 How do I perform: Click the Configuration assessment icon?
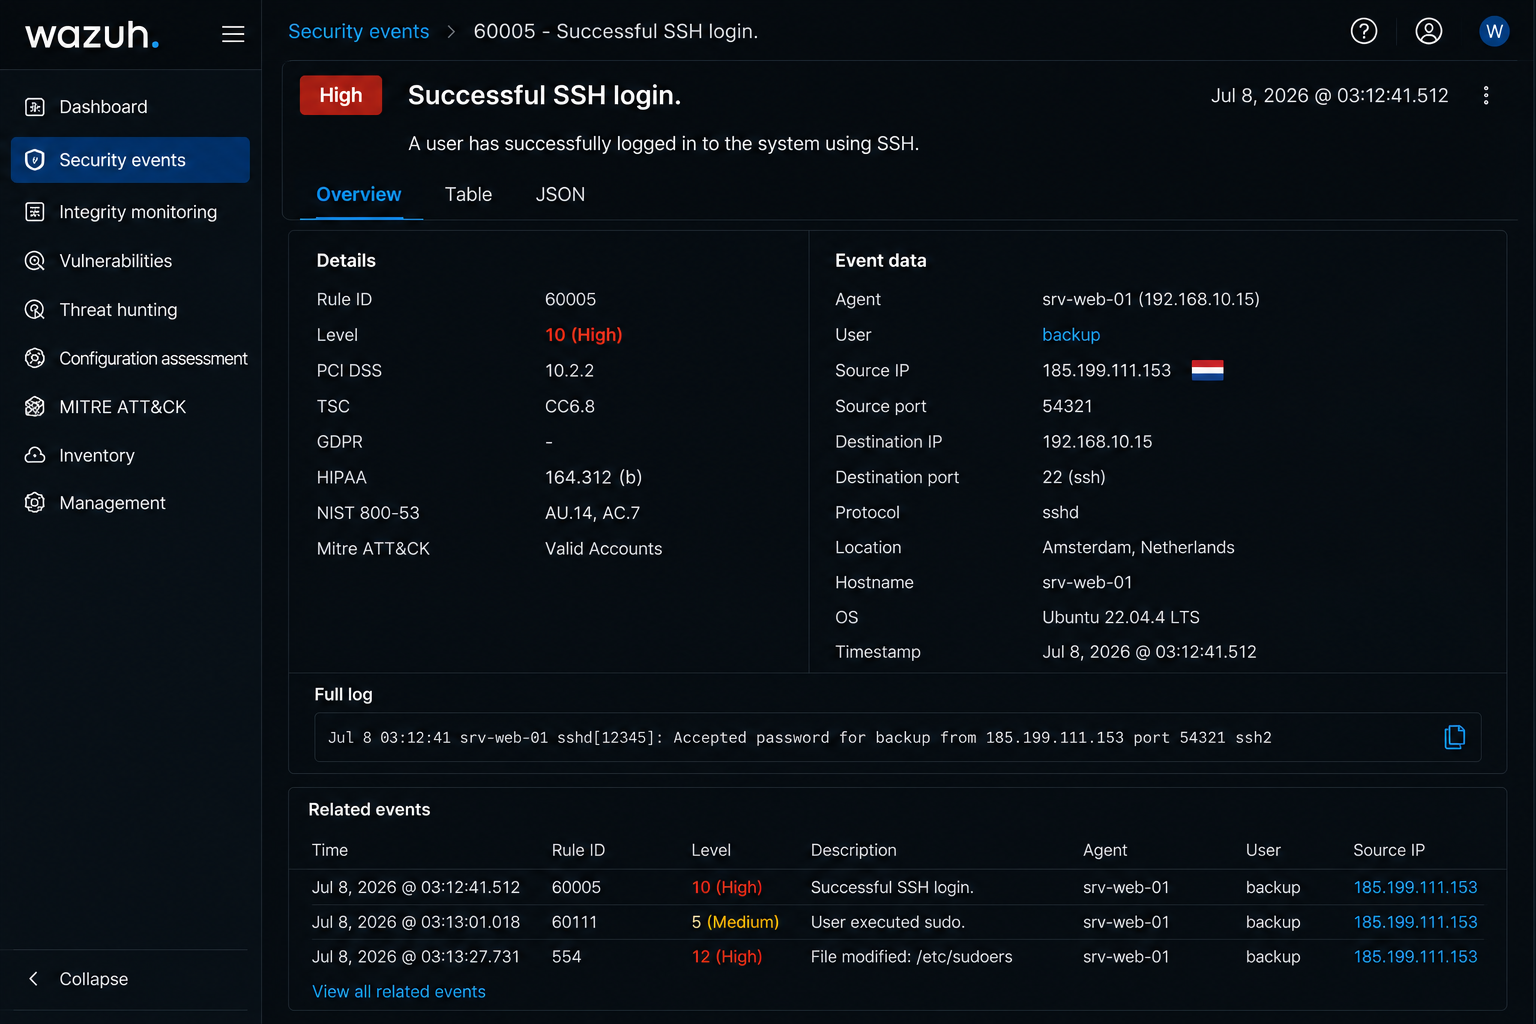35,358
